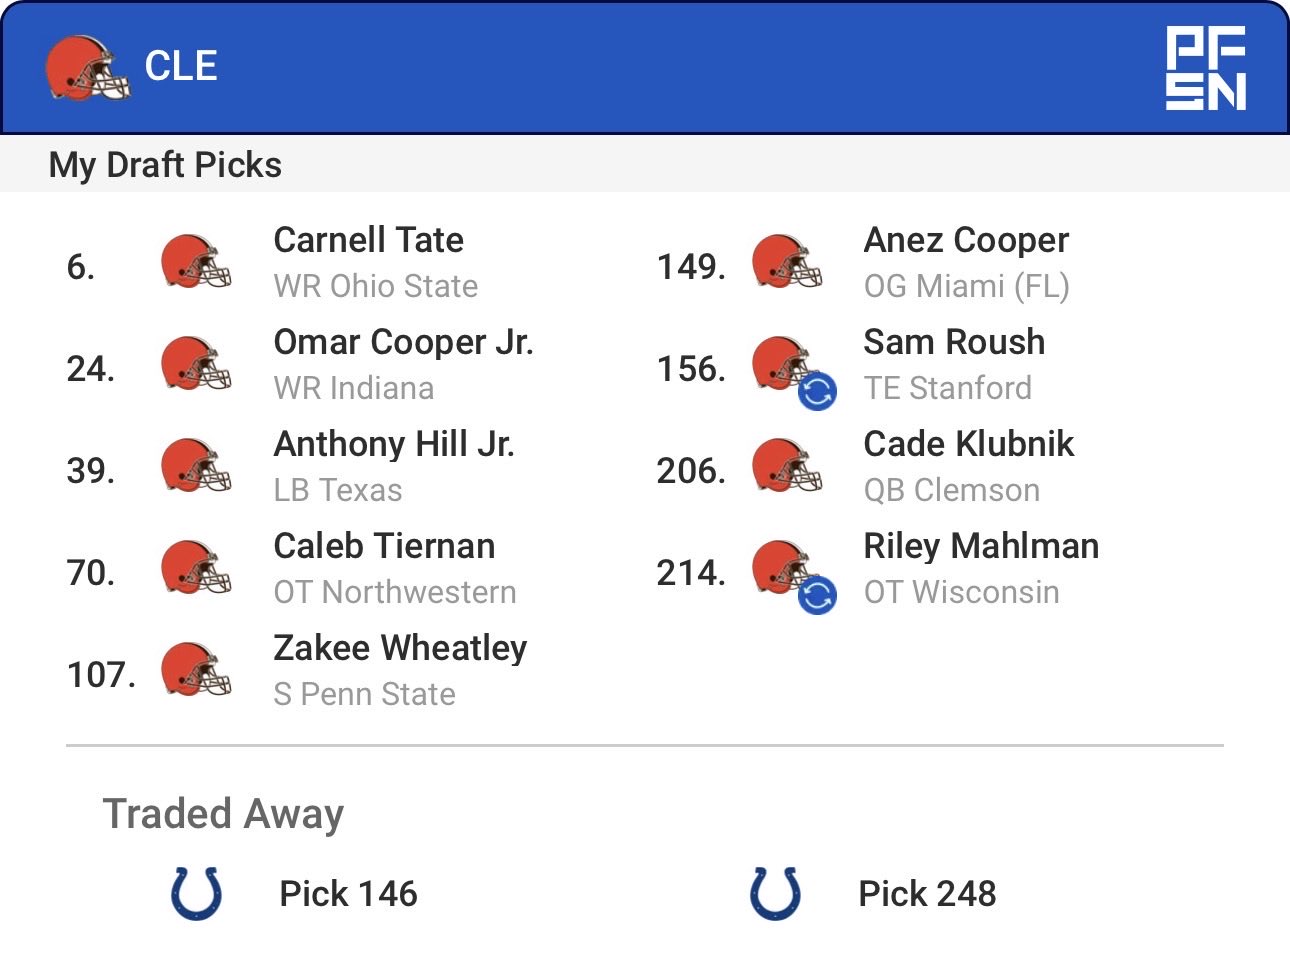The width and height of the screenshot is (1290, 978).
Task: Open Cade Klubnik's pick entry
Action: [x=968, y=445]
